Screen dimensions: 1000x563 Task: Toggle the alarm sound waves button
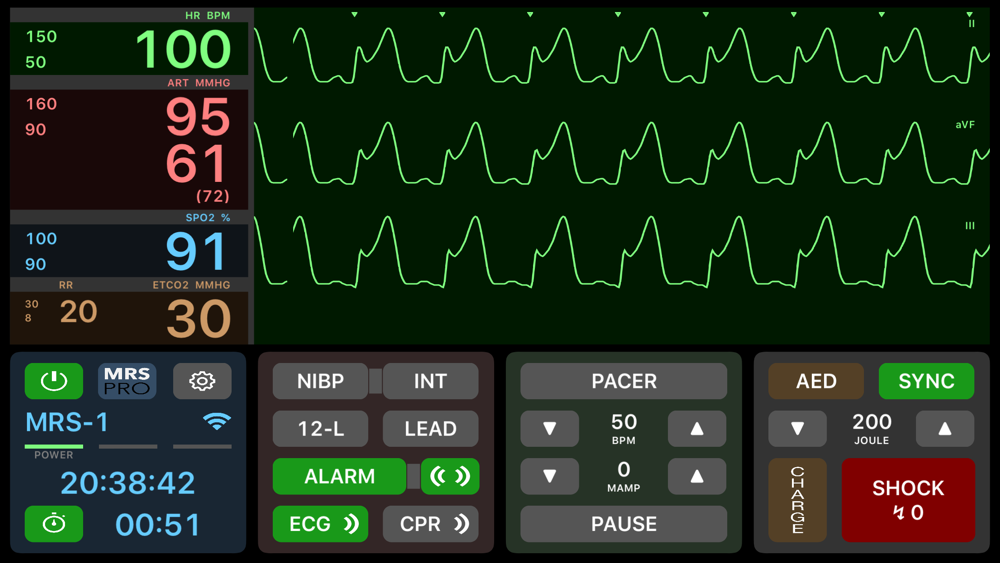pos(450,476)
